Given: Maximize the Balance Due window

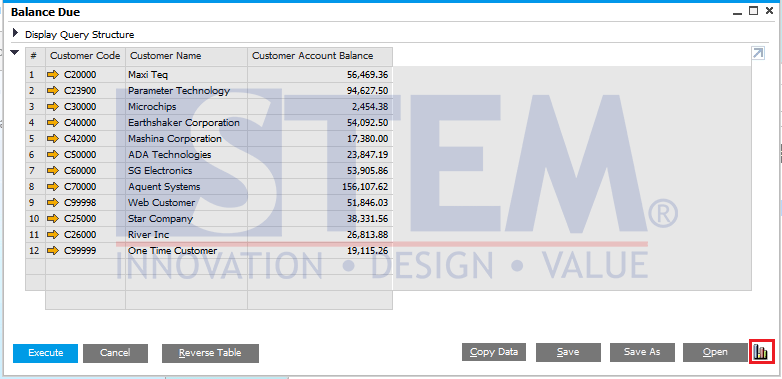Looking at the screenshot, I should 754,10.
